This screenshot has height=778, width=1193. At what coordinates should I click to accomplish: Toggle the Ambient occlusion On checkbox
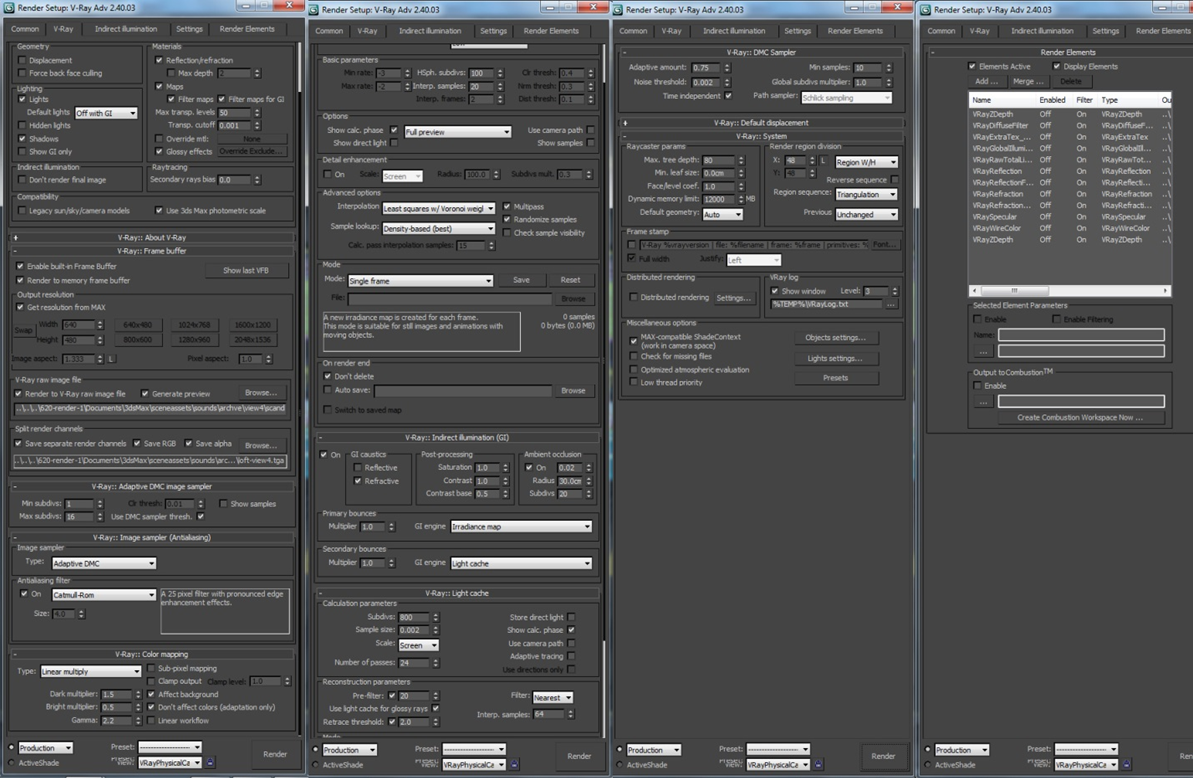(530, 468)
